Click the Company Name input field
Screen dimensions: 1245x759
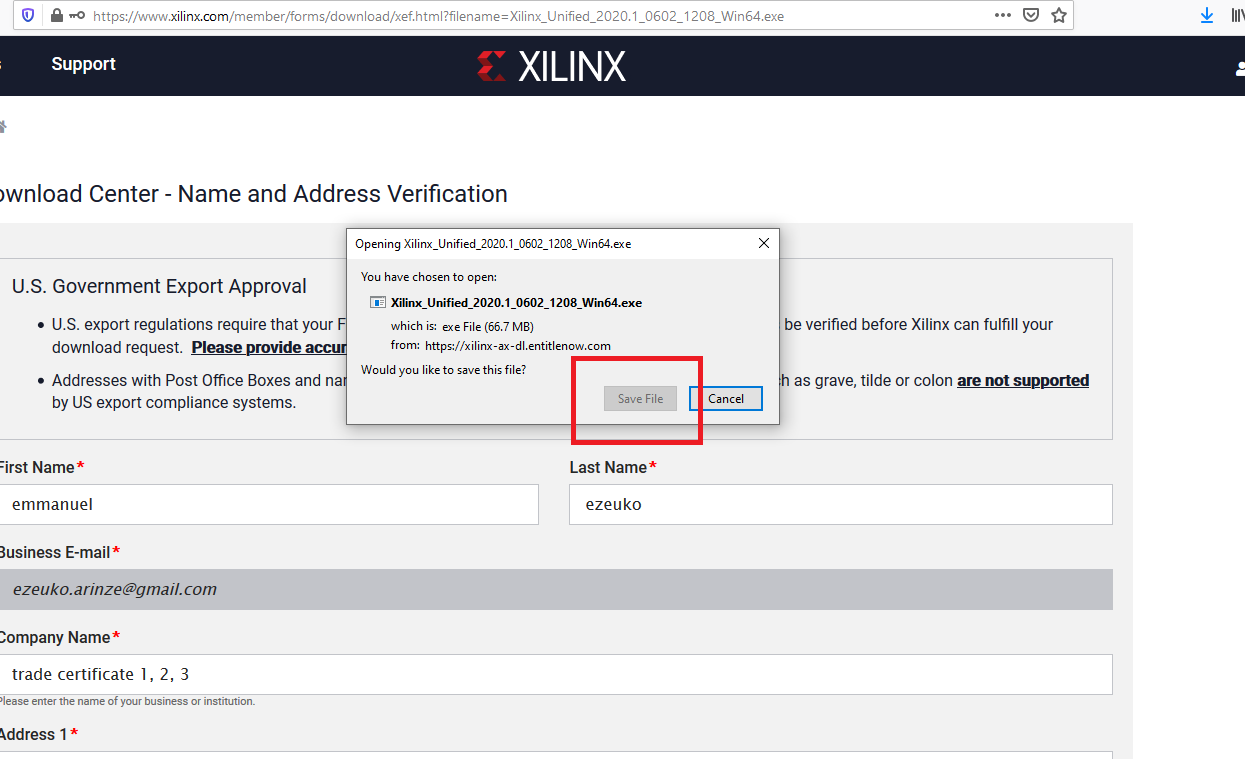[x=555, y=674]
